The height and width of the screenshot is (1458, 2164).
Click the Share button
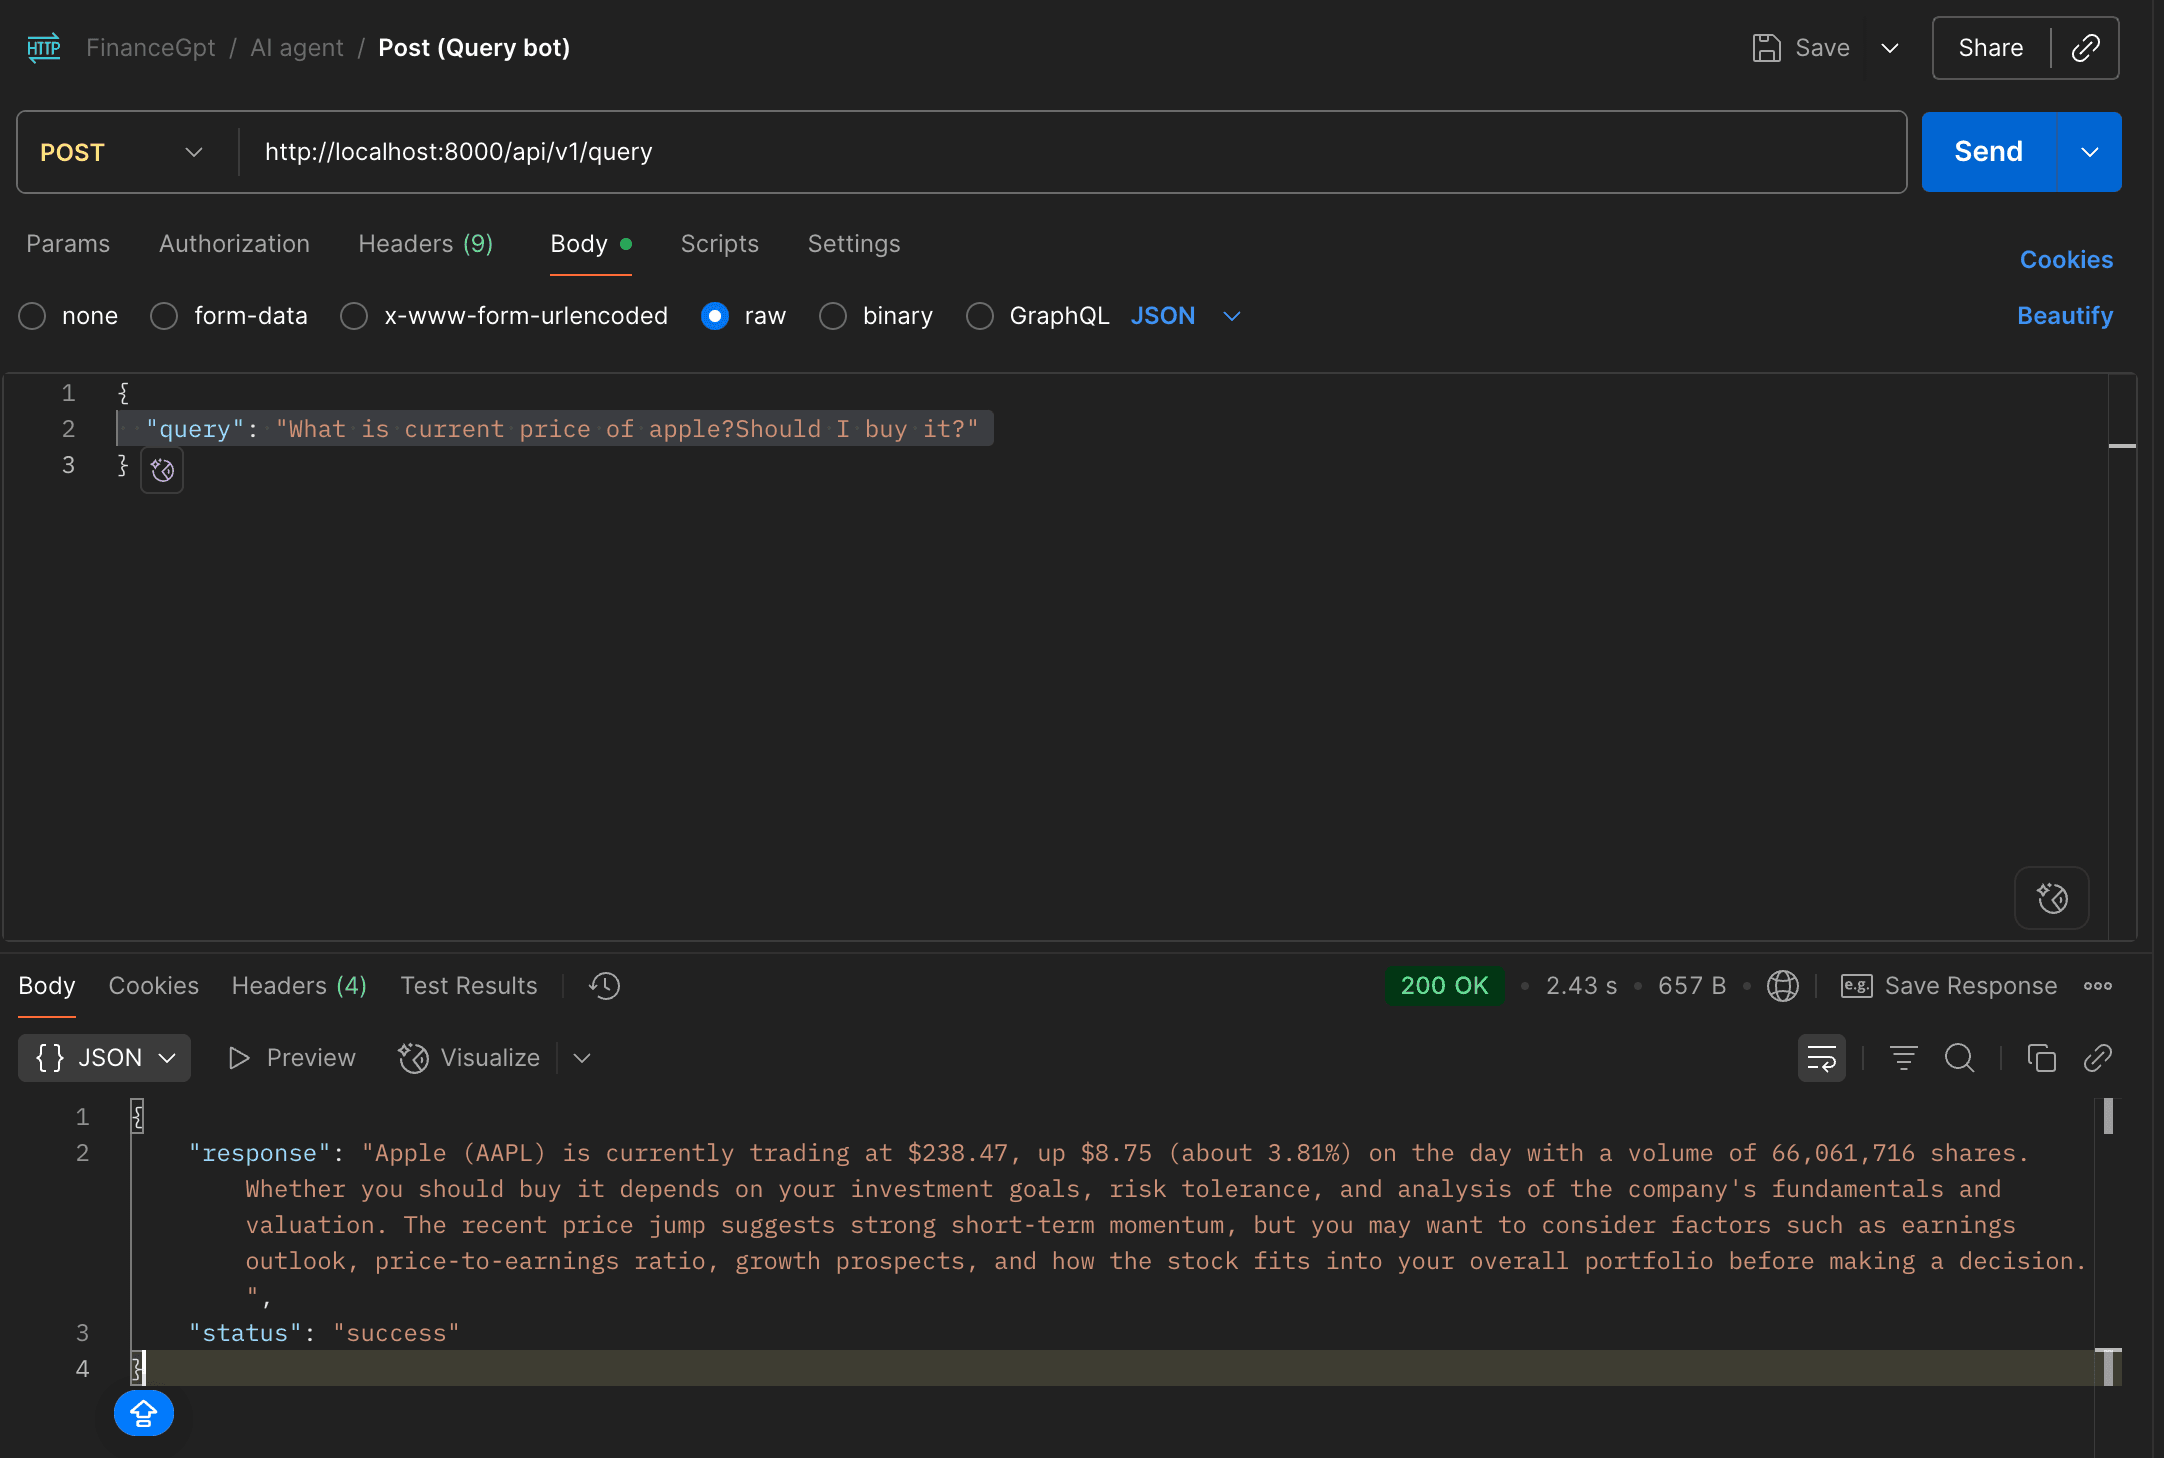tap(1990, 48)
